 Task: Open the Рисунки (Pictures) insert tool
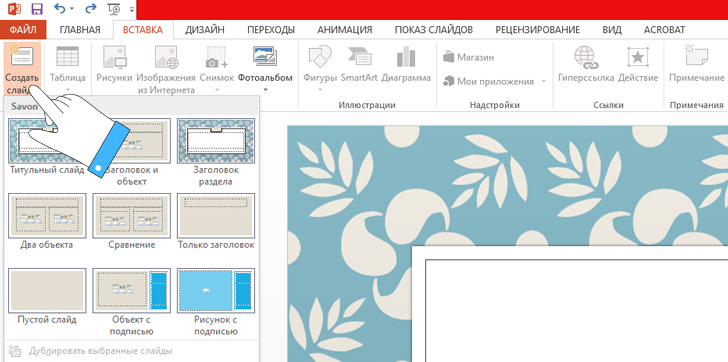pyautogui.click(x=114, y=58)
